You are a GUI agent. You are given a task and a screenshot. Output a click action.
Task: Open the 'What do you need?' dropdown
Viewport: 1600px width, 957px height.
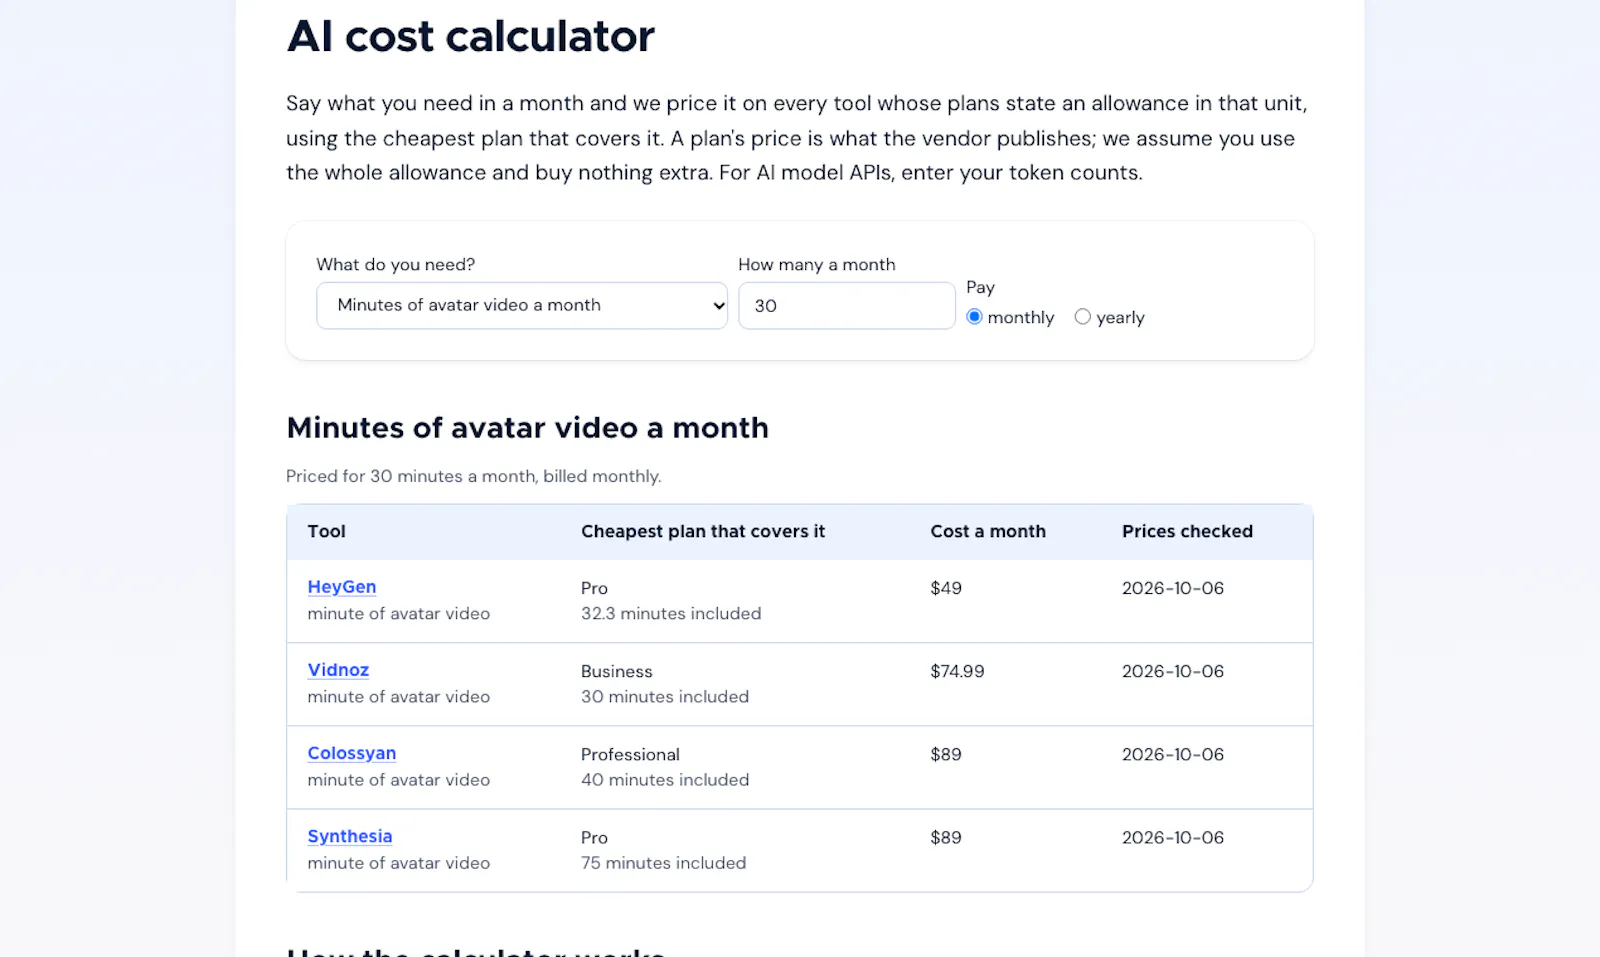coord(522,305)
